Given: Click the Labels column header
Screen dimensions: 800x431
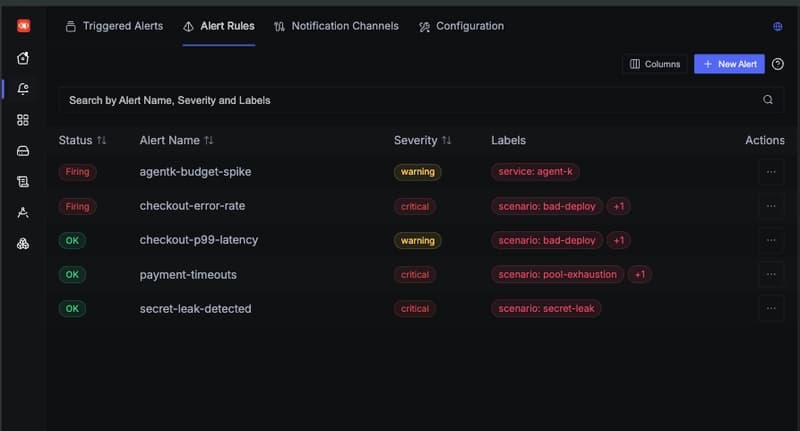Looking at the screenshot, I should coord(508,140).
